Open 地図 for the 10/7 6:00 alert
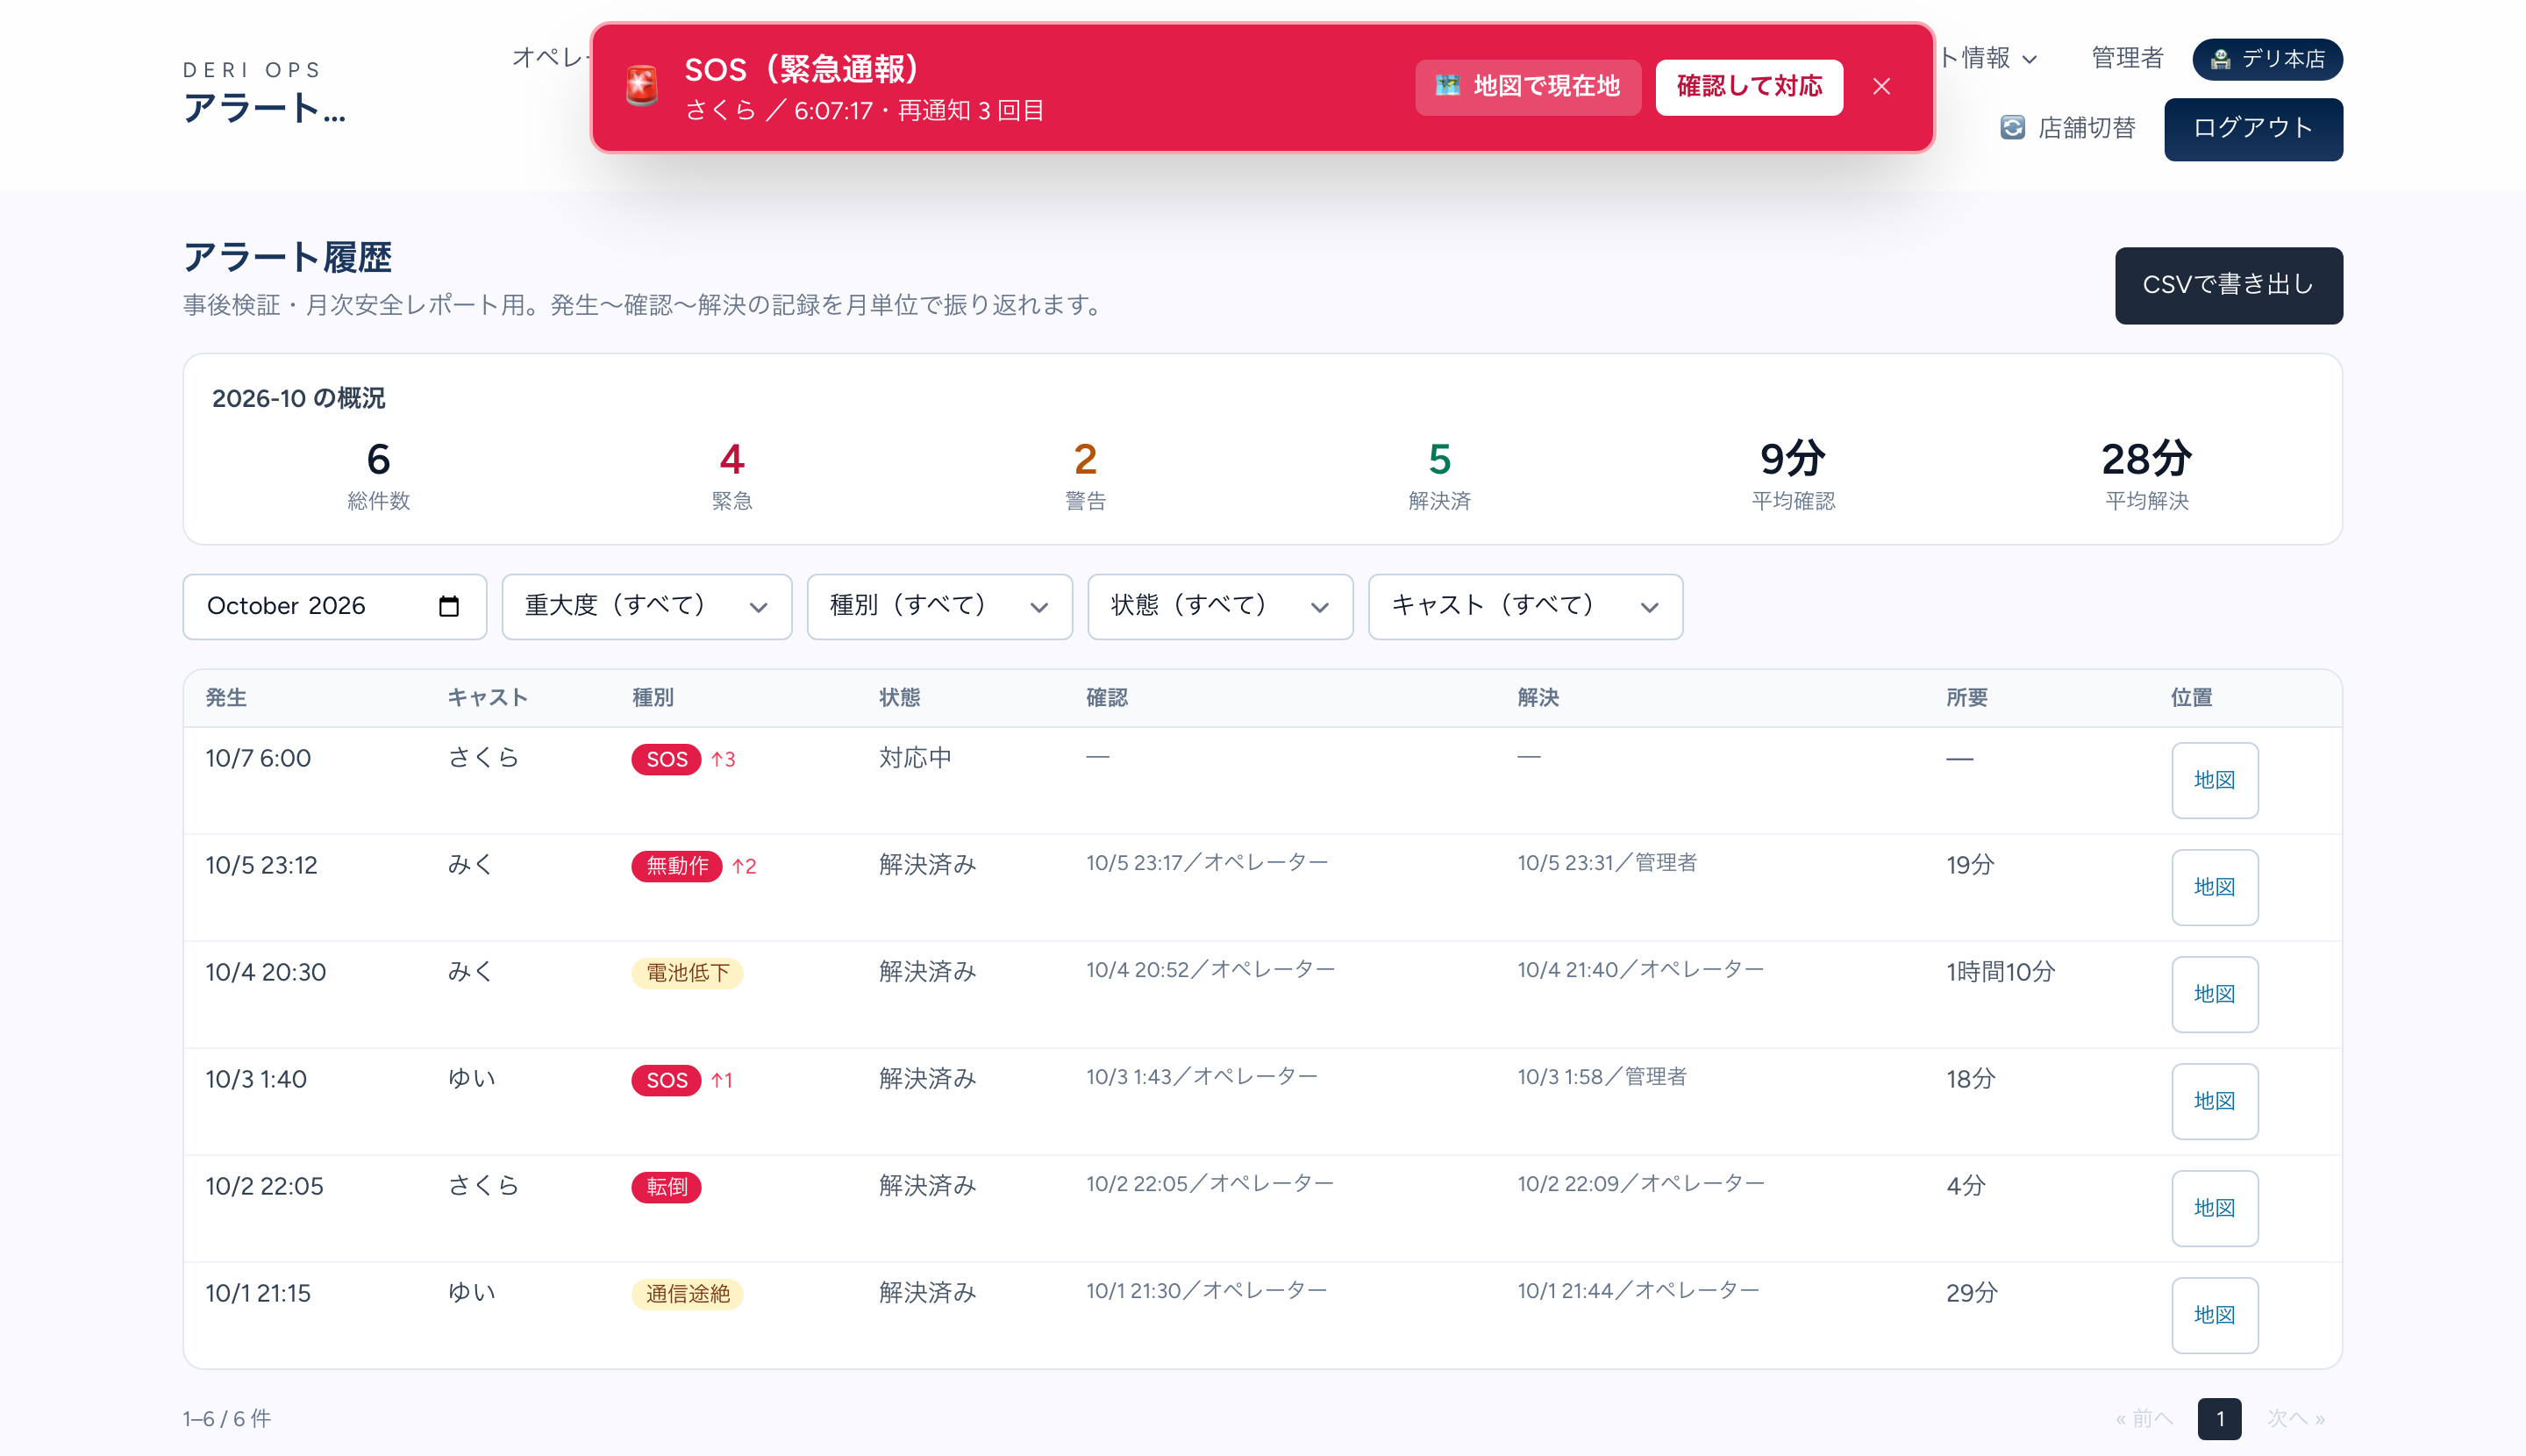The width and height of the screenshot is (2526, 1456). click(2214, 780)
